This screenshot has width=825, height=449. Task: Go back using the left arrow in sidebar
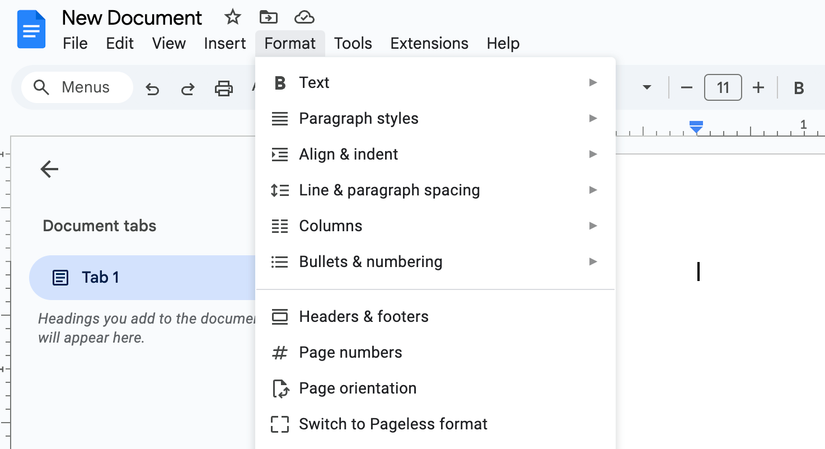(49, 169)
